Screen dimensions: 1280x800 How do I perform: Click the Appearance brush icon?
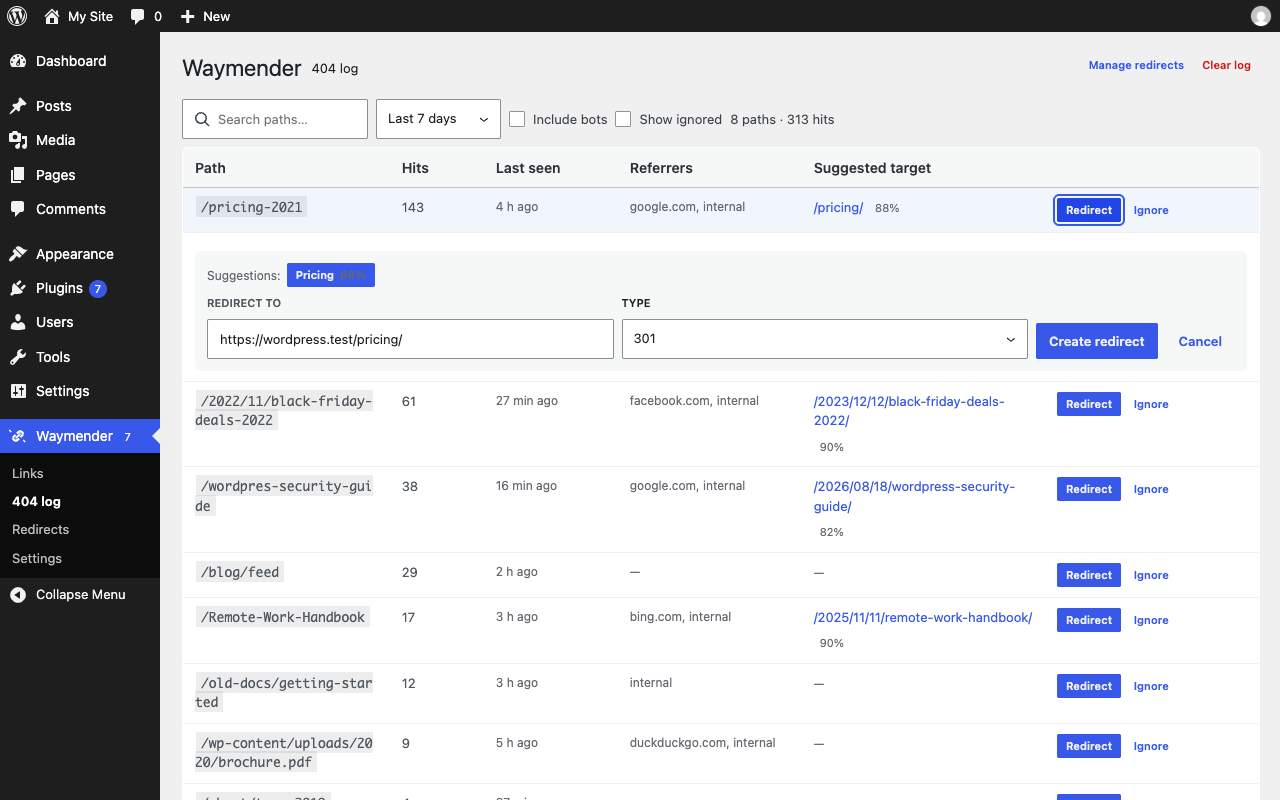18,254
